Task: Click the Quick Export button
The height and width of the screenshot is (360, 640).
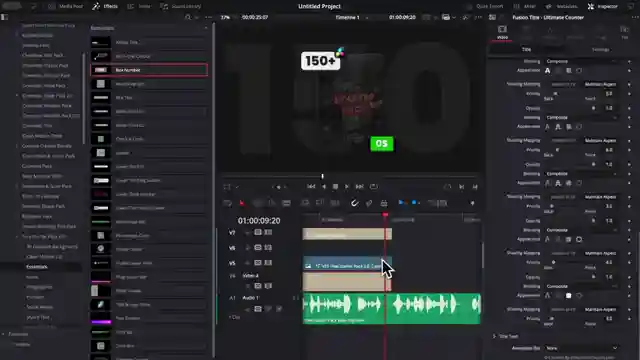Action: (484, 6)
